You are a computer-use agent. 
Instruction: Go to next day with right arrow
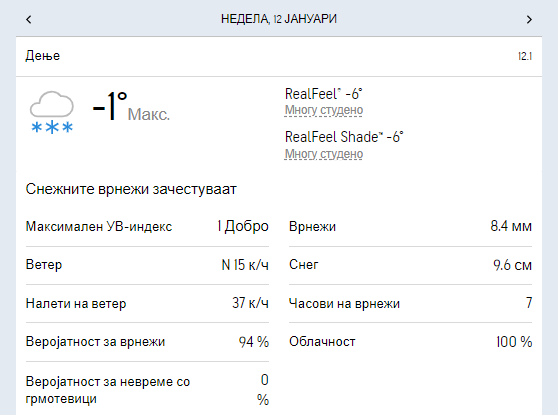(x=529, y=19)
